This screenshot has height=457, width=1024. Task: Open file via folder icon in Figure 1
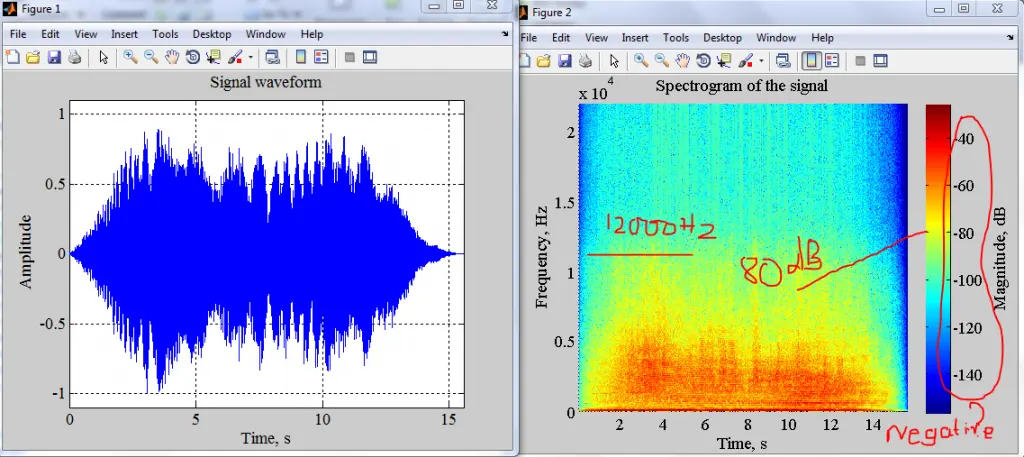pyautogui.click(x=32, y=57)
